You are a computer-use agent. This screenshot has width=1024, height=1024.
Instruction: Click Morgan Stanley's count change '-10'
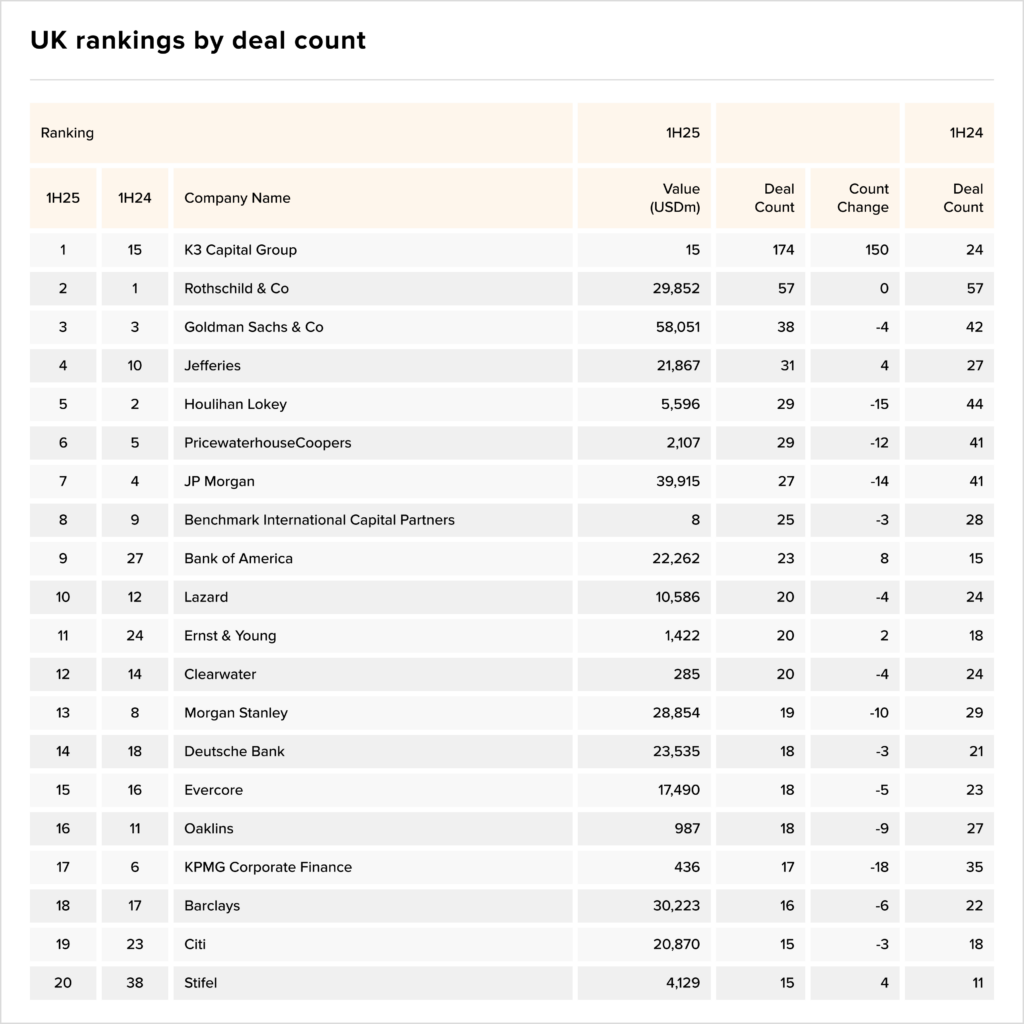(x=879, y=712)
